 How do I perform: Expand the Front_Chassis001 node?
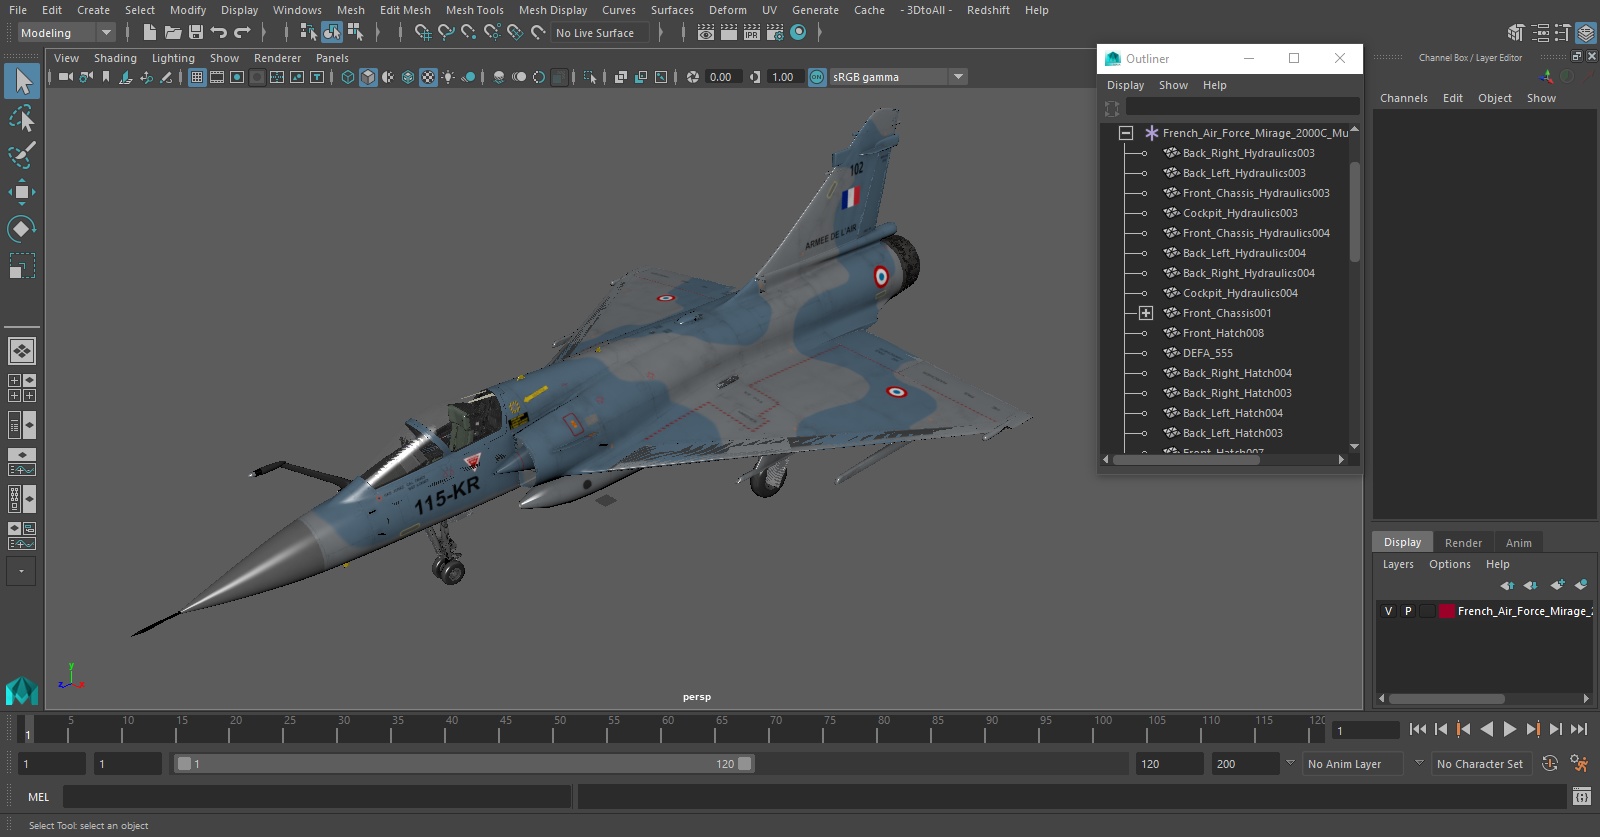(x=1146, y=313)
